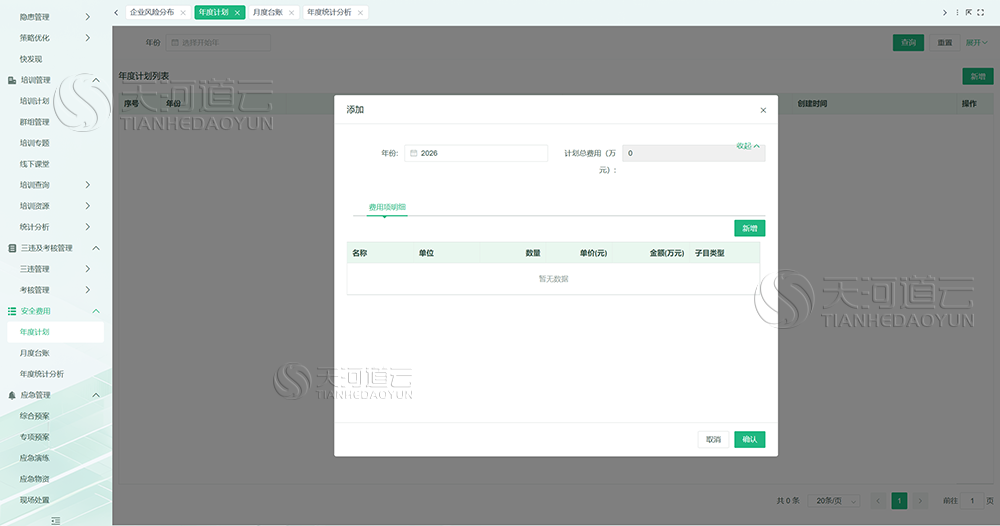
Task: Click 新增 button inside the 添加 dialog
Action: click(x=749, y=228)
